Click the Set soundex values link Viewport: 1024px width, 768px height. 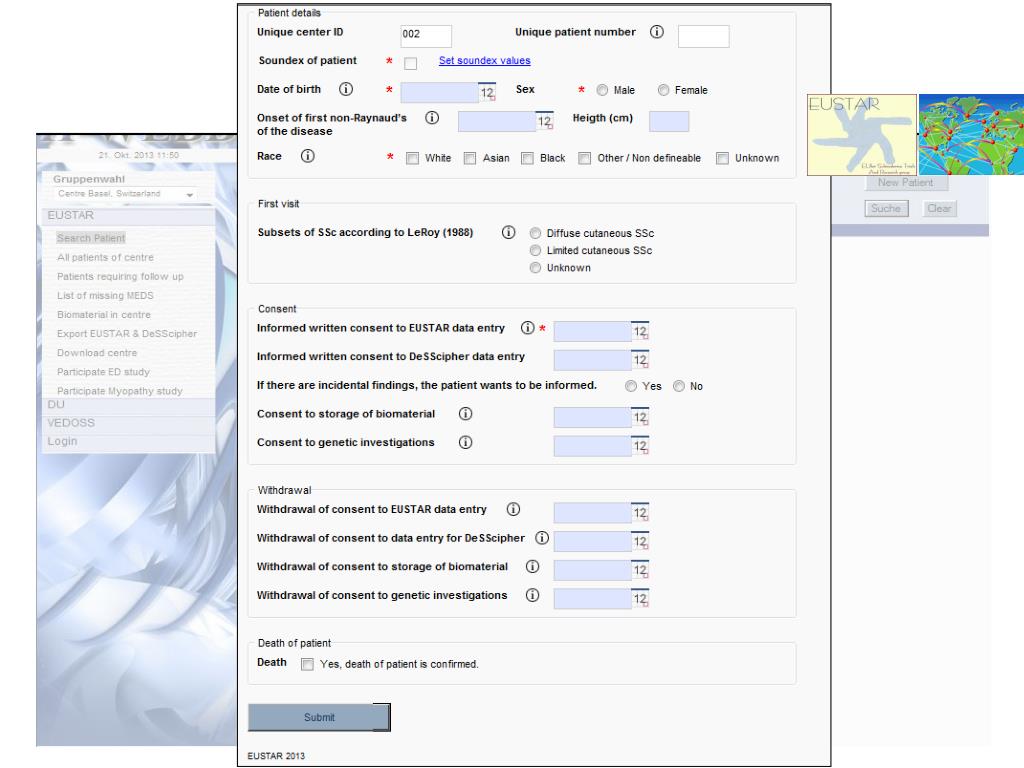click(x=485, y=61)
